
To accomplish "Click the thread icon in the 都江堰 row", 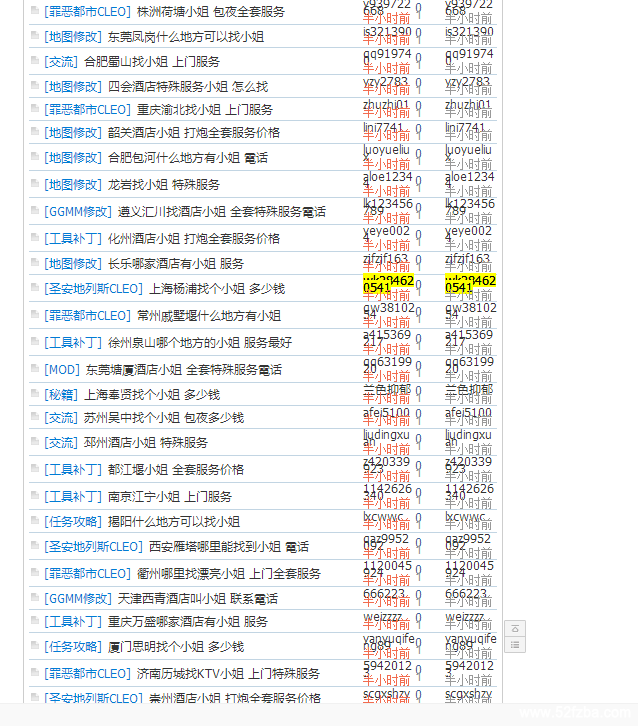I will [34, 468].
